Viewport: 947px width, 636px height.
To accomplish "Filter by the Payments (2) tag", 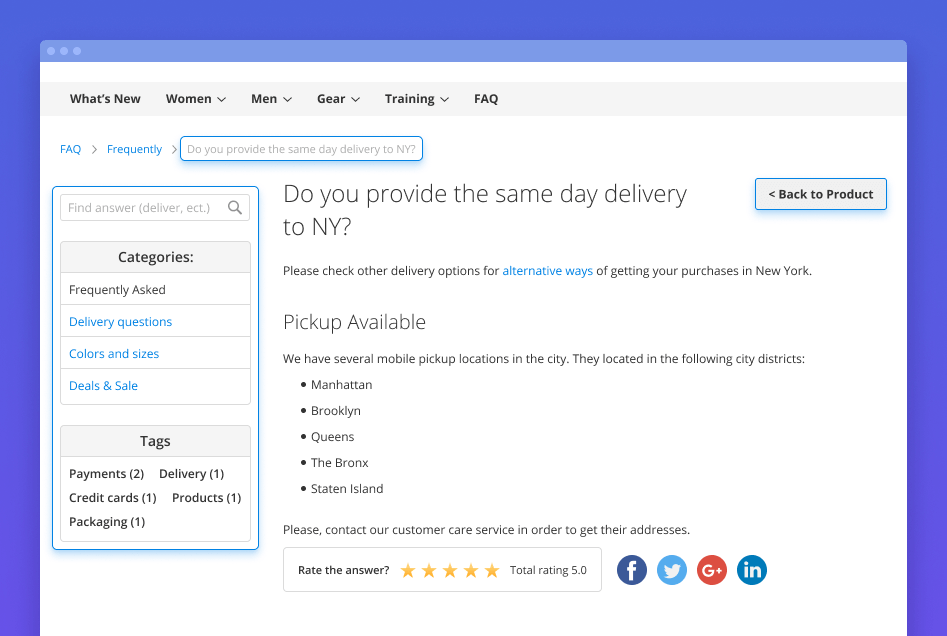I will [106, 474].
